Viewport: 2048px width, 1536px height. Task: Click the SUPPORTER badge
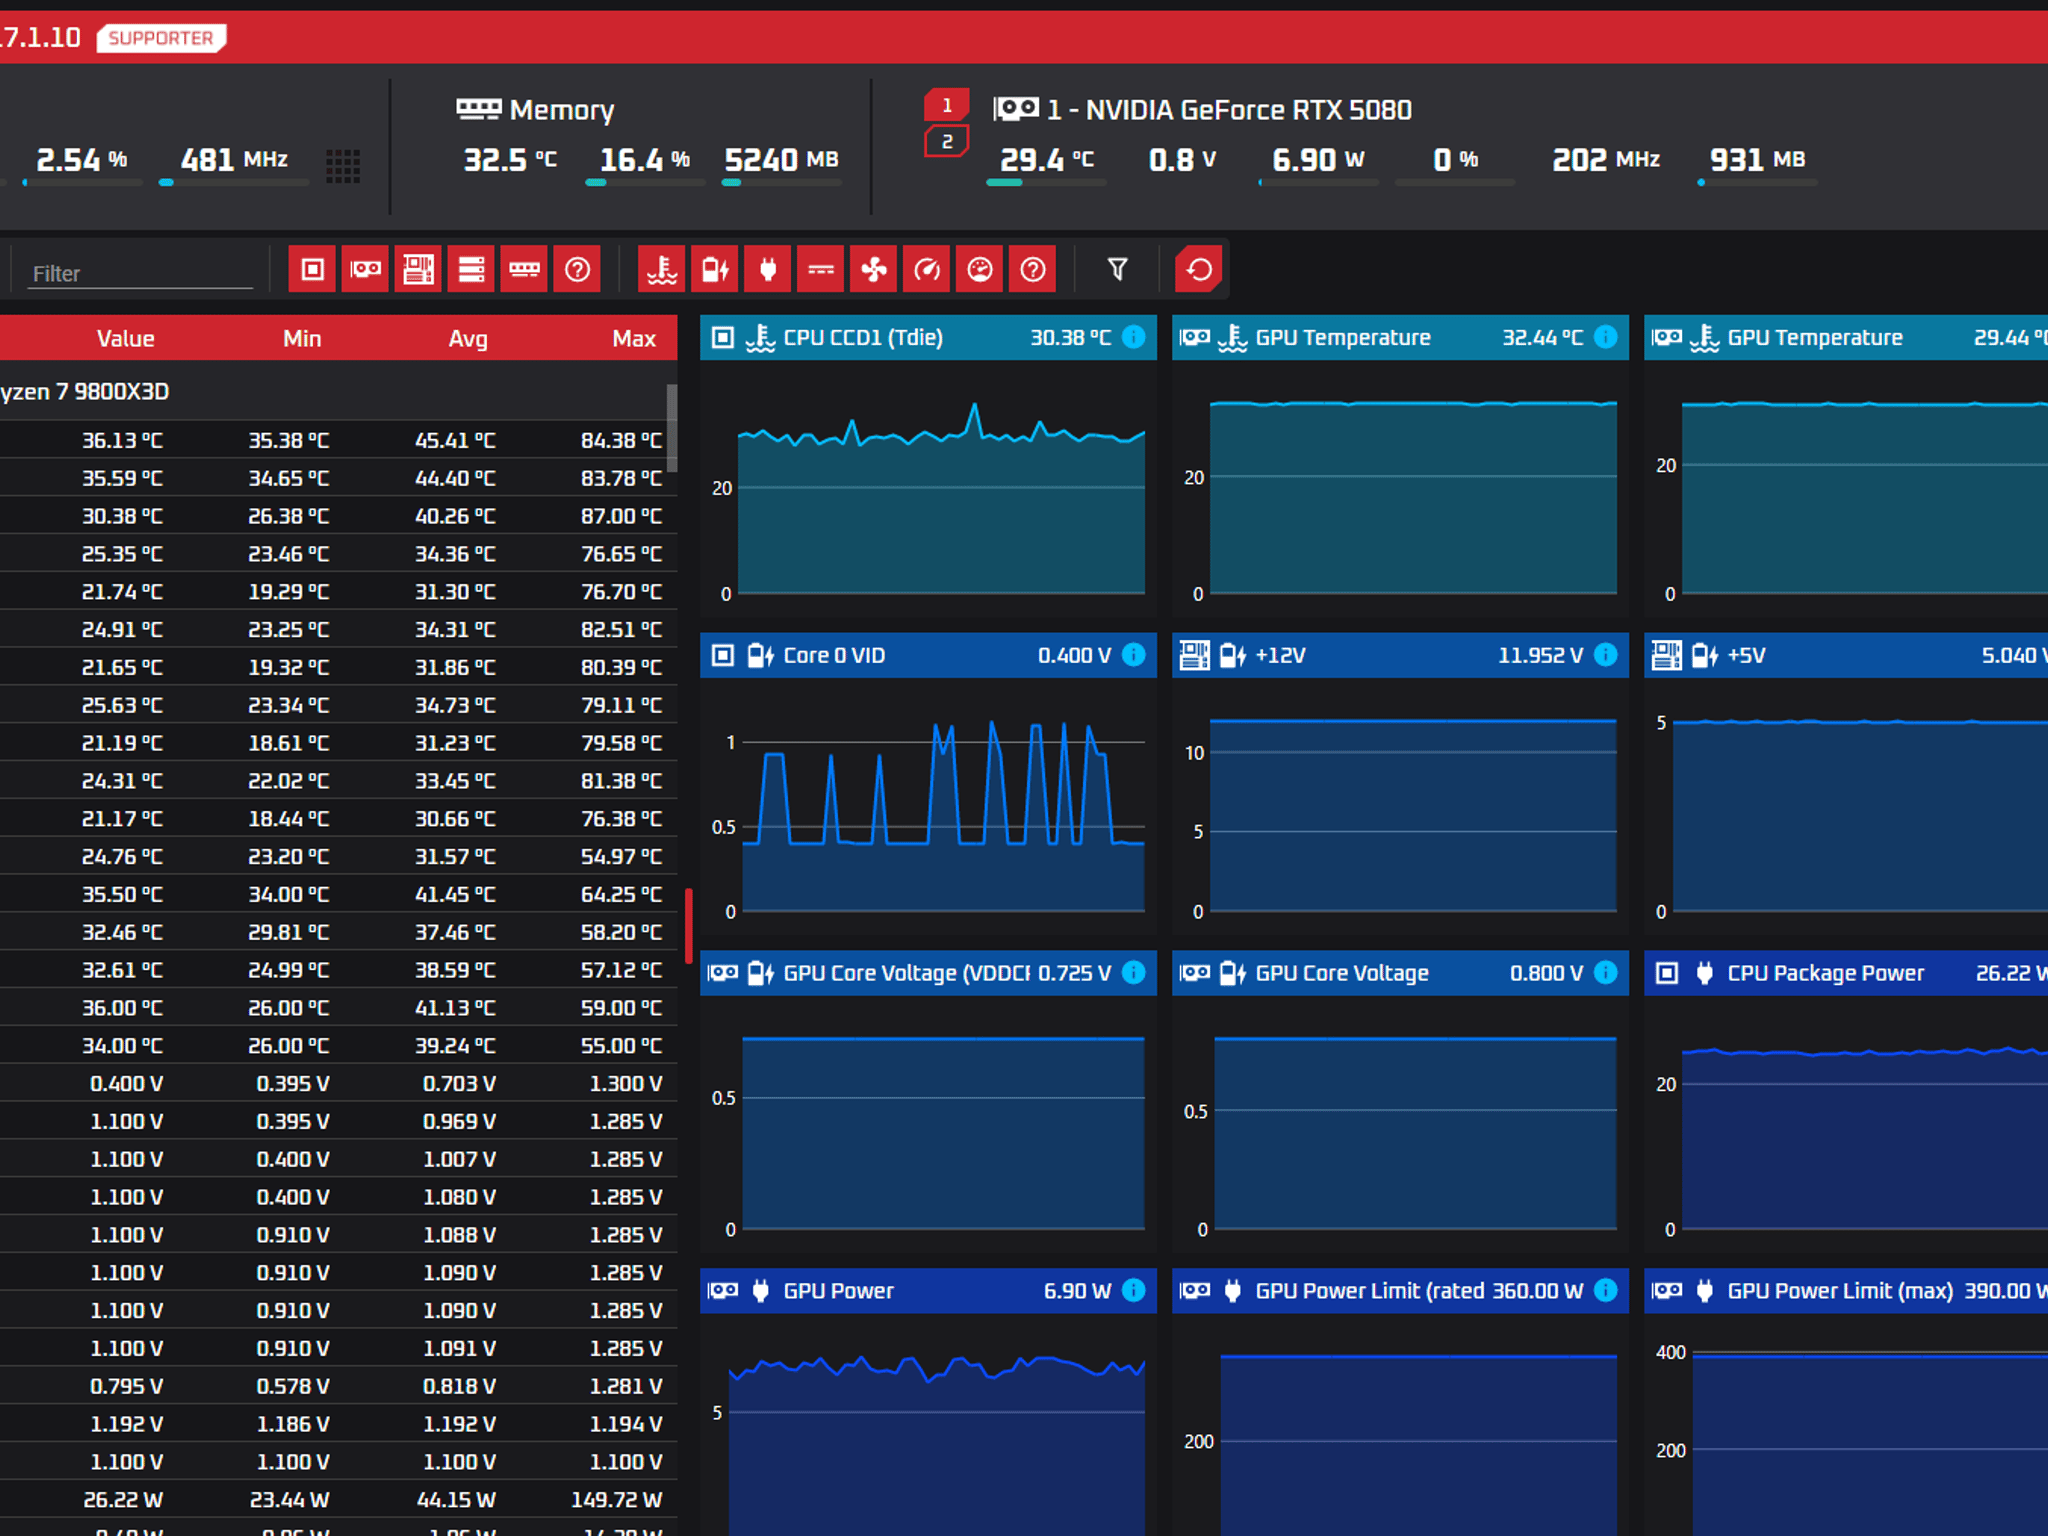click(x=161, y=38)
